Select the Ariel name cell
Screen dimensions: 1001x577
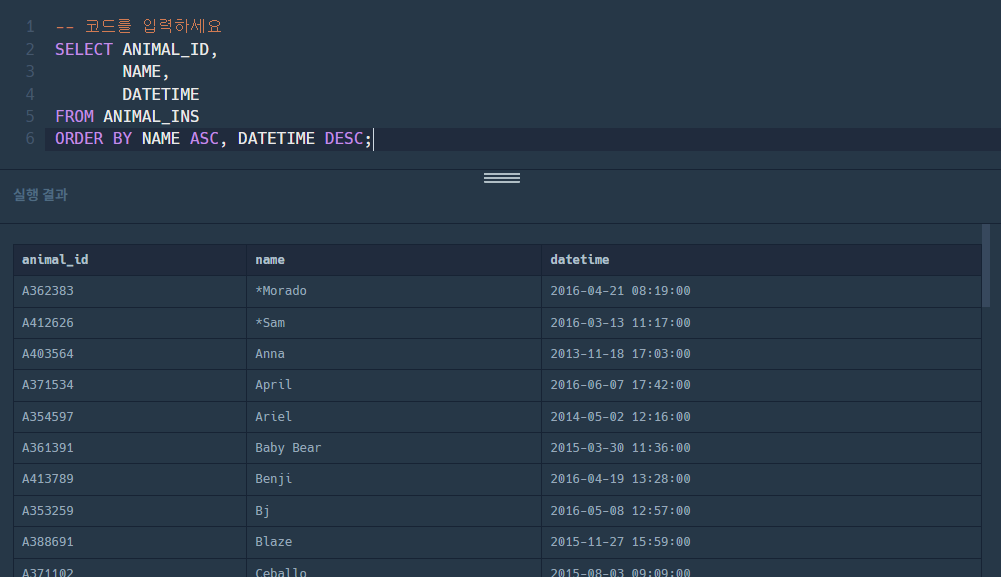click(x=394, y=417)
